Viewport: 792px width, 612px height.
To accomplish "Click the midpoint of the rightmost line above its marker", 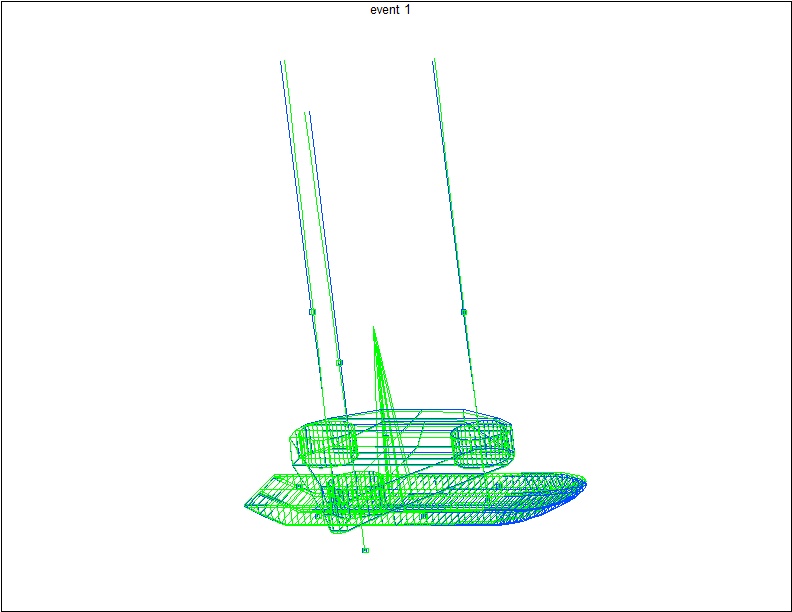I will pyautogui.click(x=449, y=186).
